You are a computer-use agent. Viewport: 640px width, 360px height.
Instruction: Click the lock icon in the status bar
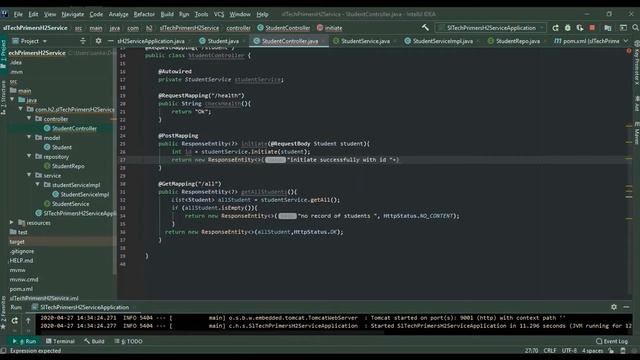pyautogui.click(x=611, y=351)
